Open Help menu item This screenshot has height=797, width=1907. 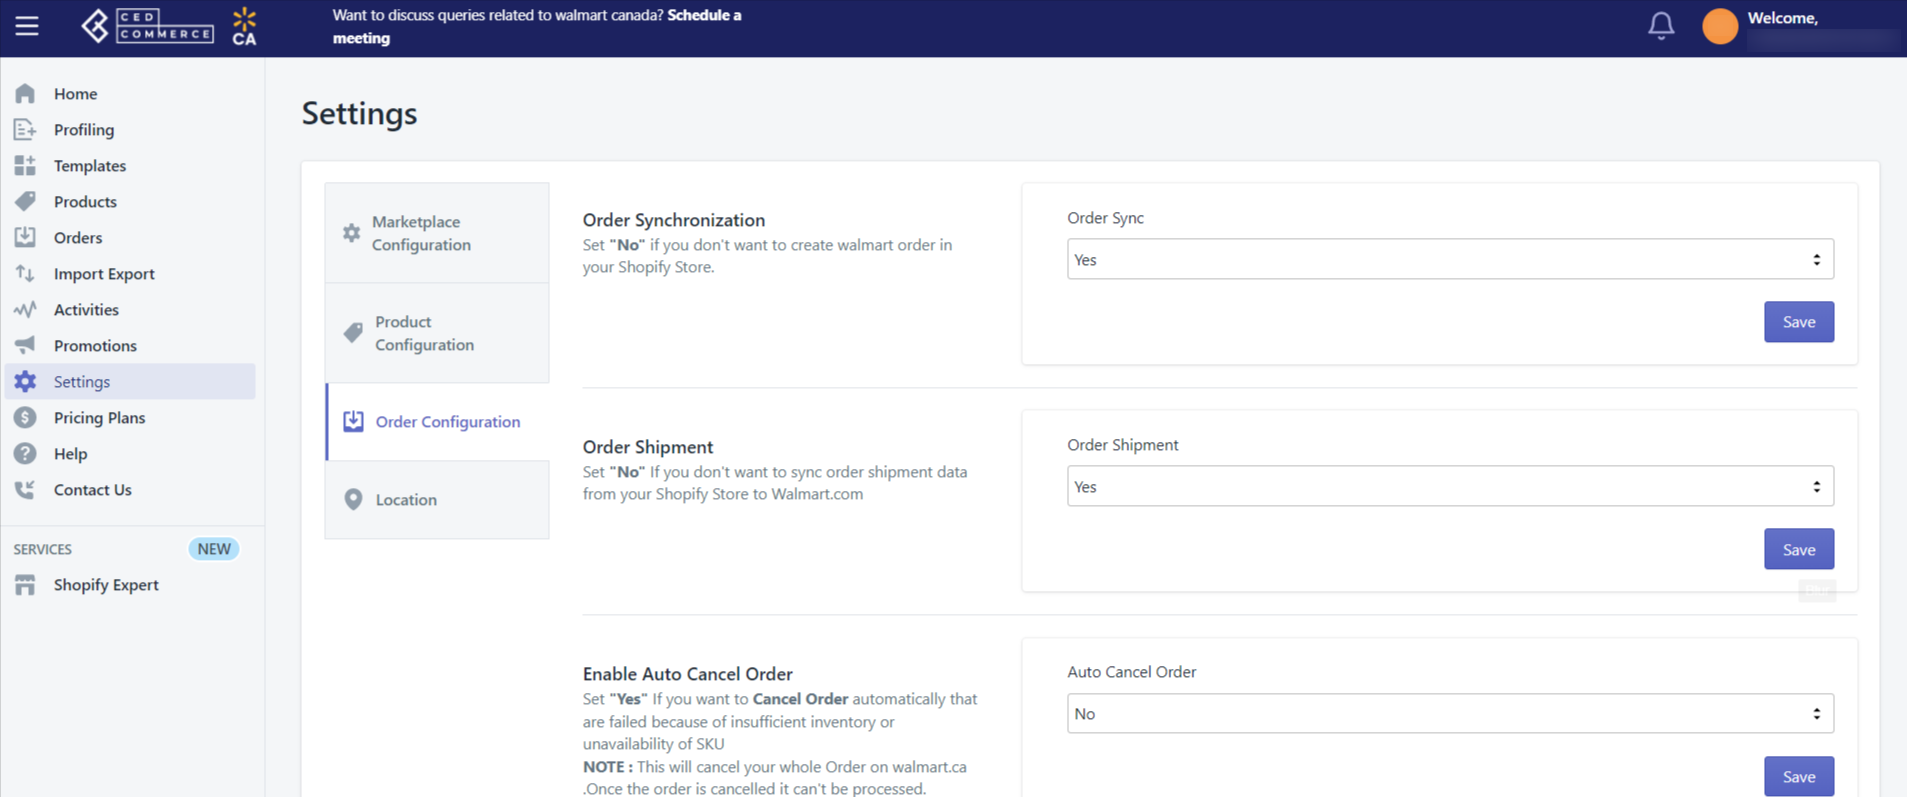click(x=70, y=453)
